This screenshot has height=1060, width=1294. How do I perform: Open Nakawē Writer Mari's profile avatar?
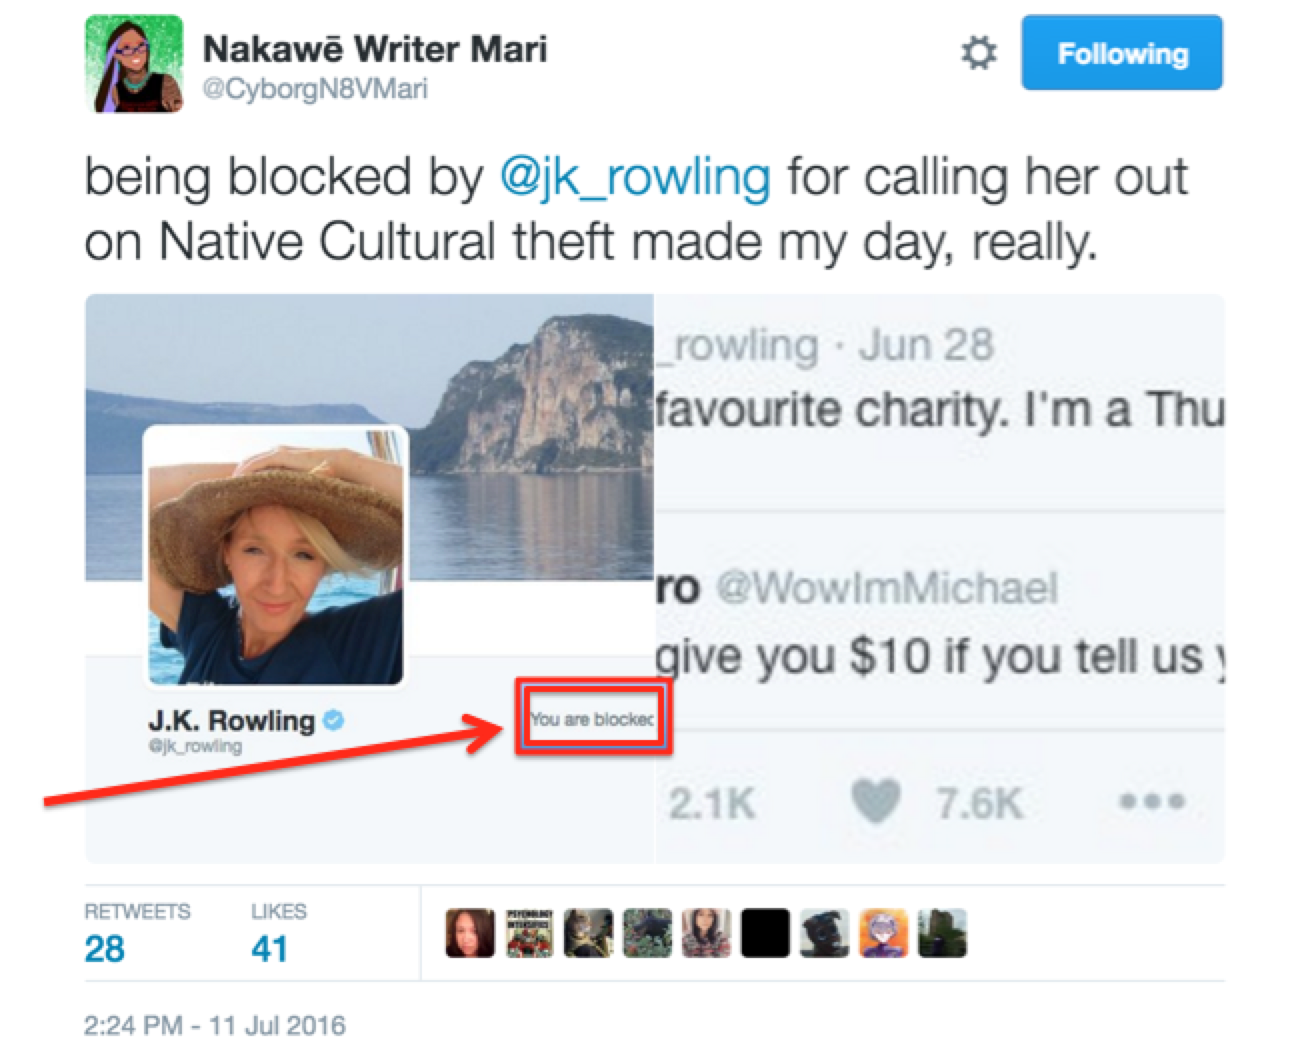[x=135, y=64]
